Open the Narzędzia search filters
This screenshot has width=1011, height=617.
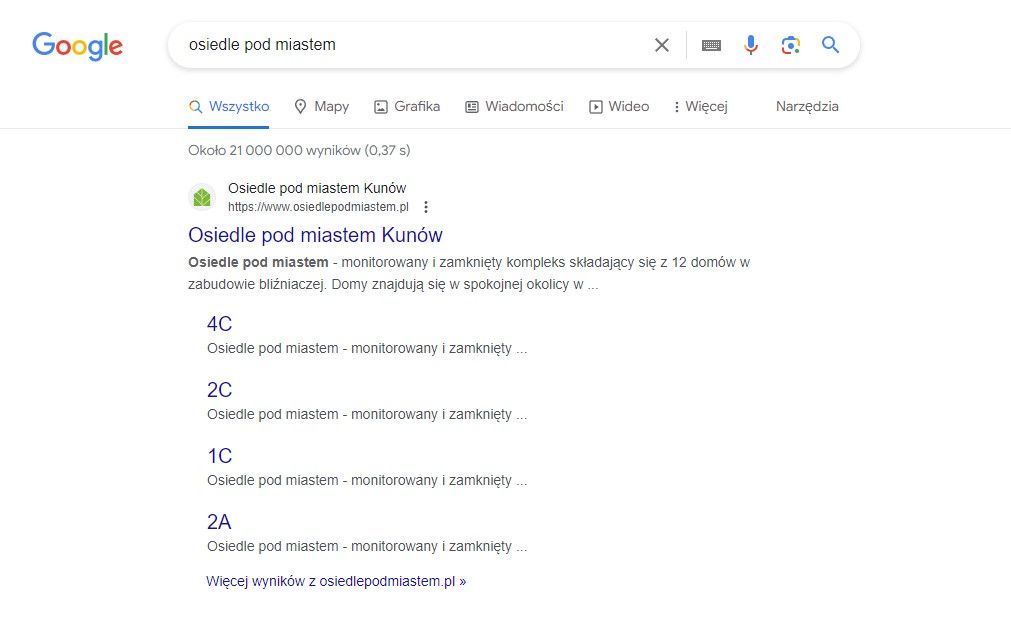806,106
